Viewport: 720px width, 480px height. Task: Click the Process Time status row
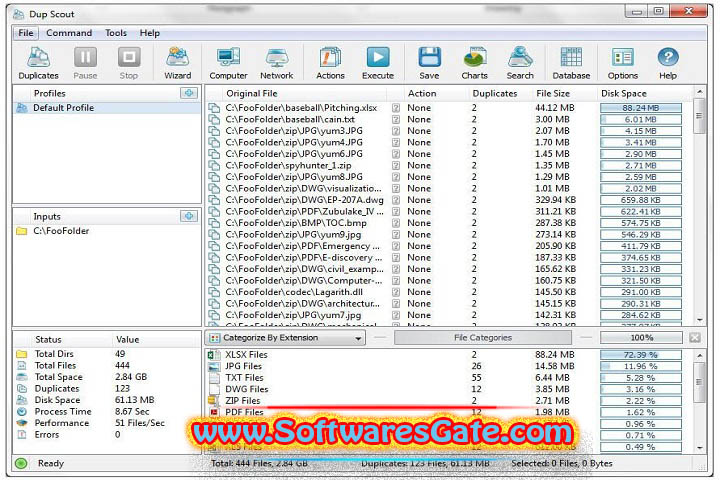[x=107, y=412]
